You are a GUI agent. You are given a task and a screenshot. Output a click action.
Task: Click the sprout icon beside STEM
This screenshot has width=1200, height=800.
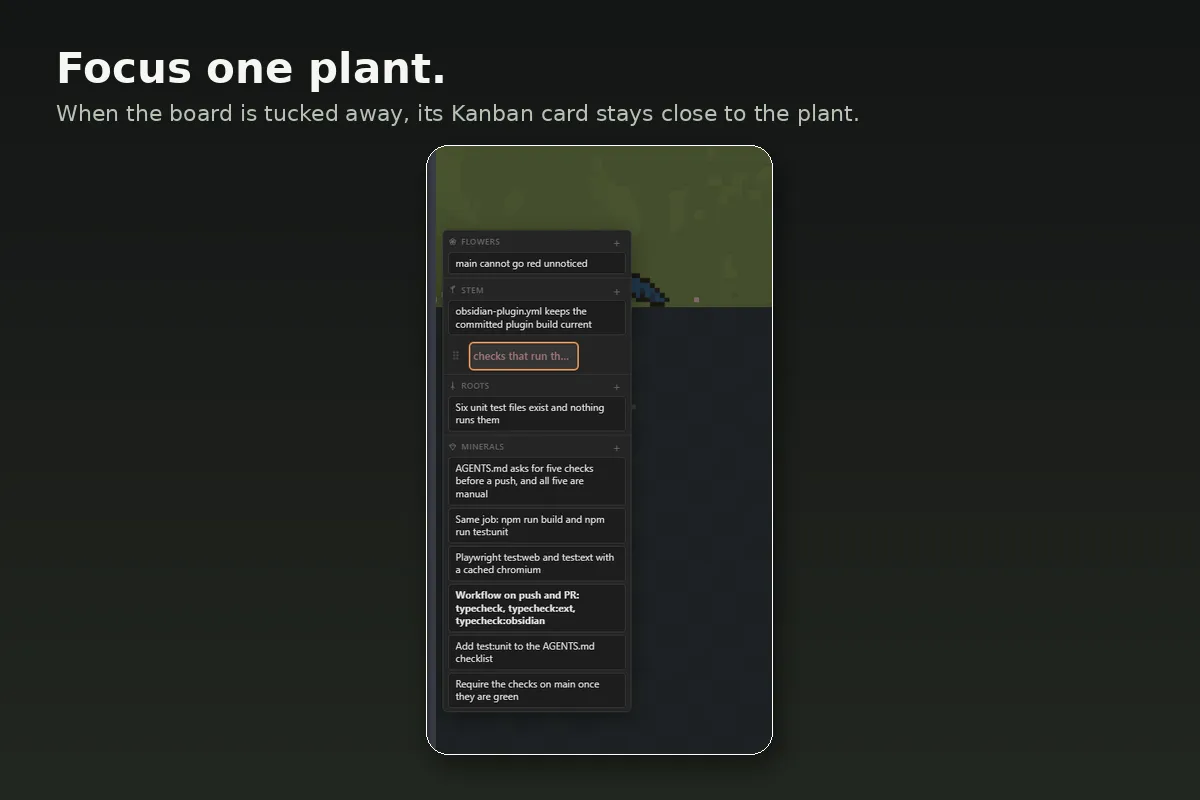[453, 290]
